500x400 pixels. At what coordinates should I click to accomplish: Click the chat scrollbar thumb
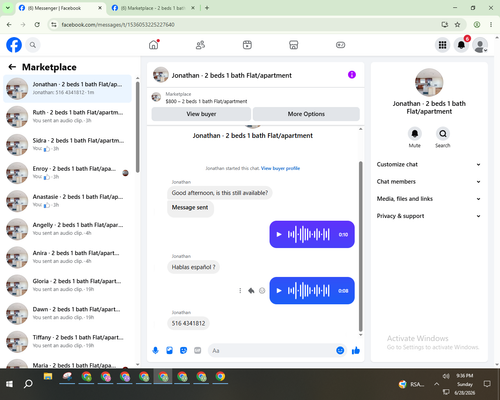pyautogui.click(x=360, y=247)
